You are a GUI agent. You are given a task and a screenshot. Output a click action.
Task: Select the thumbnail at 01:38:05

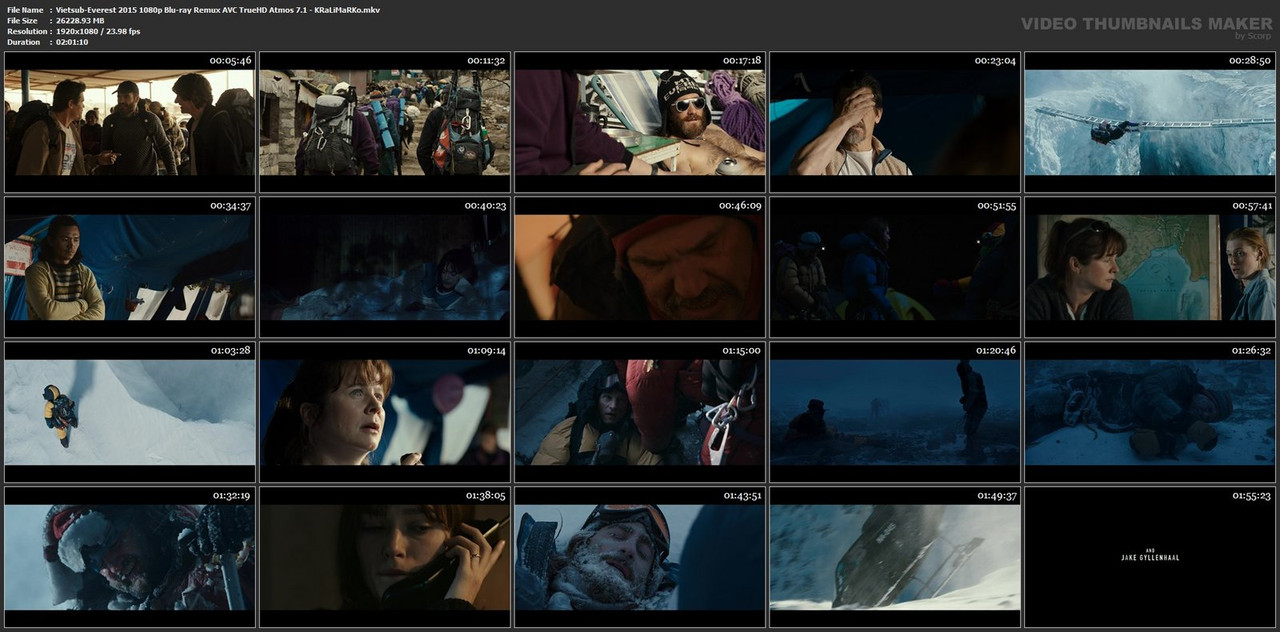click(x=385, y=557)
